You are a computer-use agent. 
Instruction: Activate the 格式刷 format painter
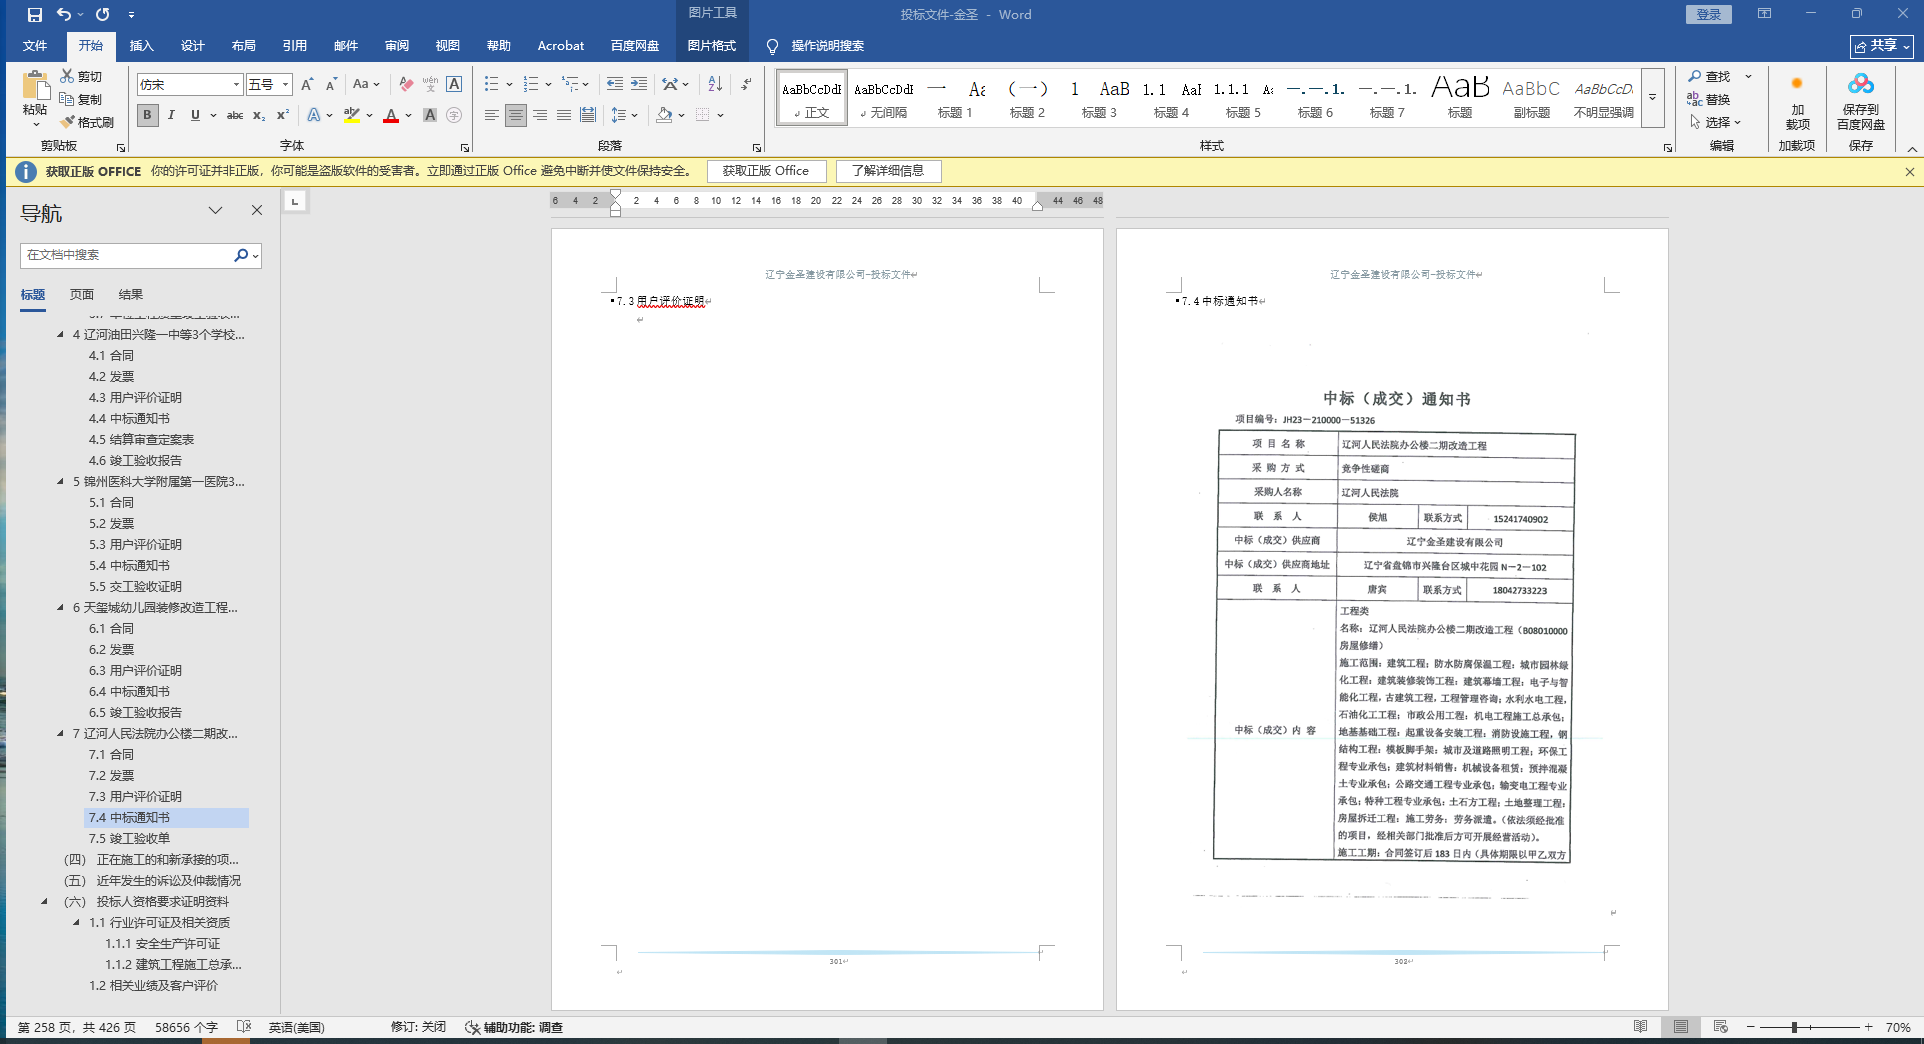(x=87, y=122)
